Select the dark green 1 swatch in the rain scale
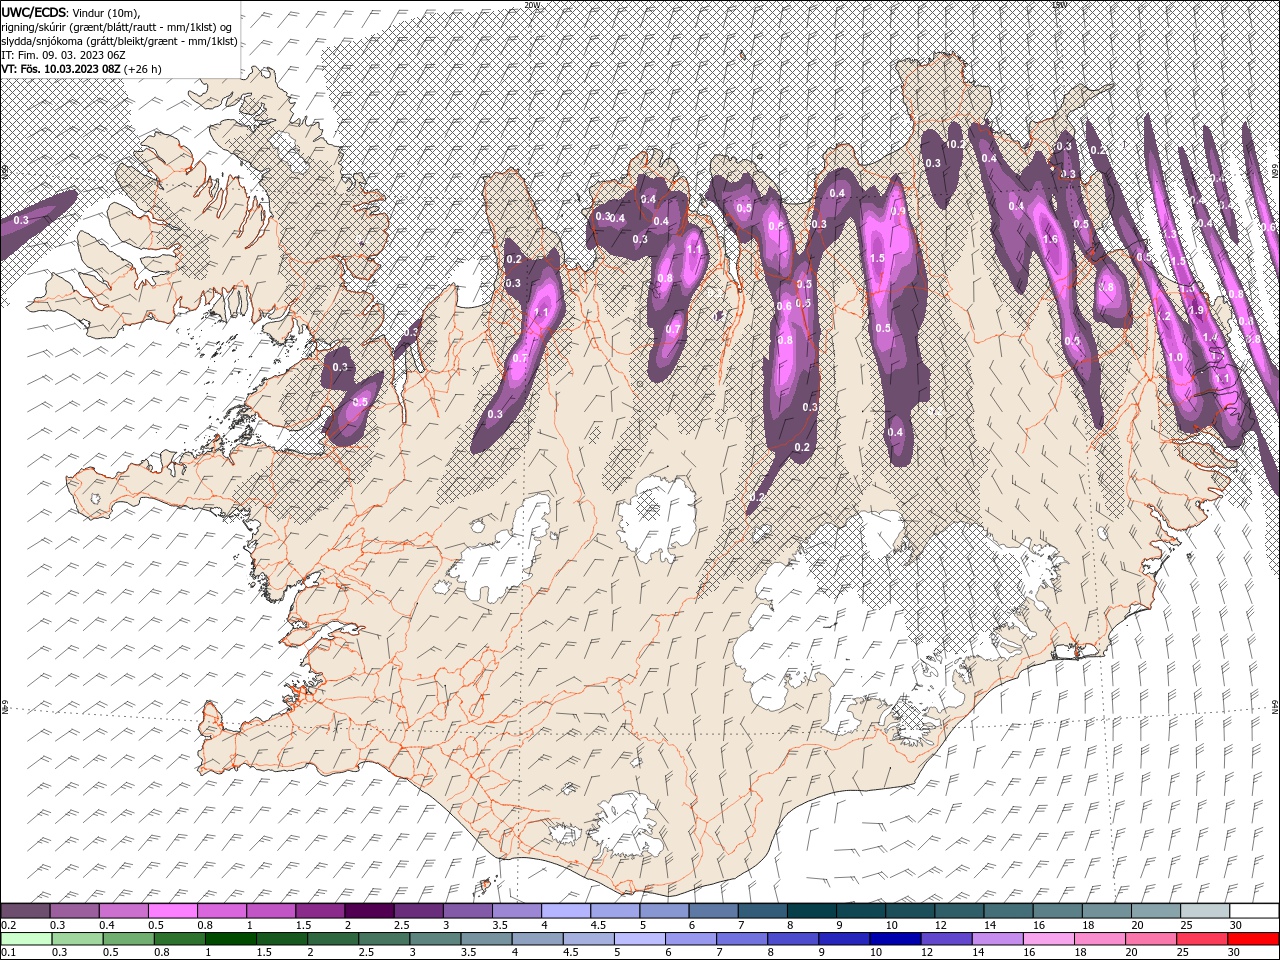The image size is (1280, 960). point(231,939)
